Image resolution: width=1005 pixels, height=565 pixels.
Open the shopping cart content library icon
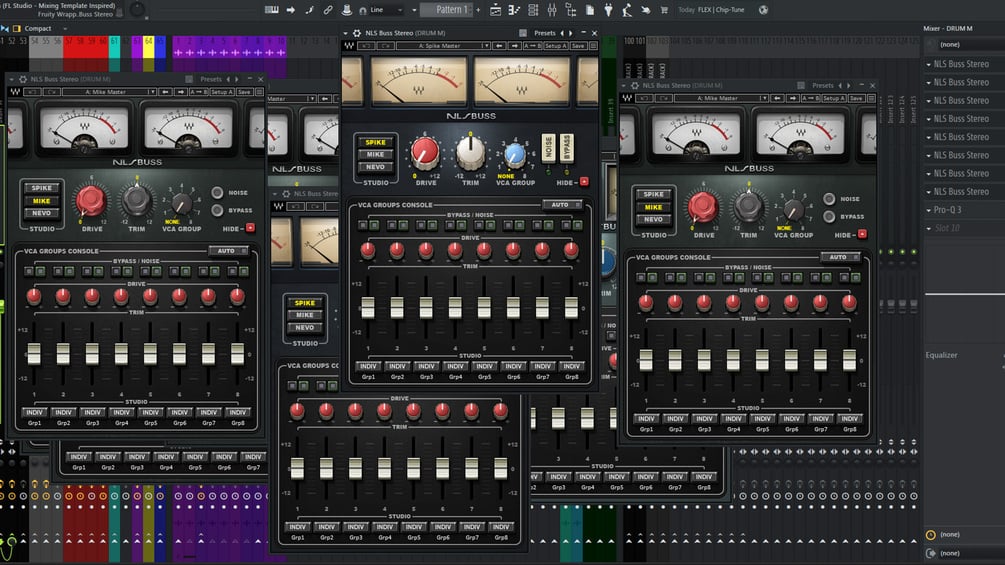pyautogui.click(x=664, y=10)
